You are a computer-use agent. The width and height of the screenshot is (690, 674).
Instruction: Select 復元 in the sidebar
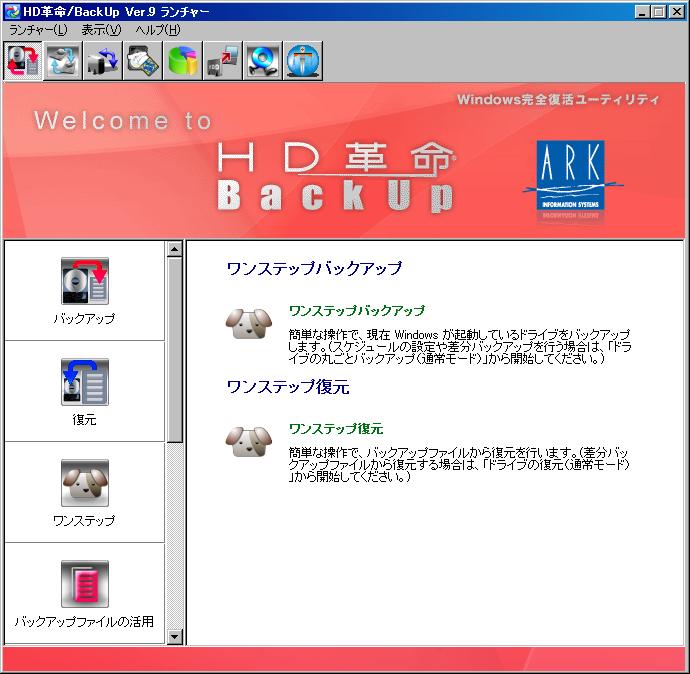click(x=84, y=392)
